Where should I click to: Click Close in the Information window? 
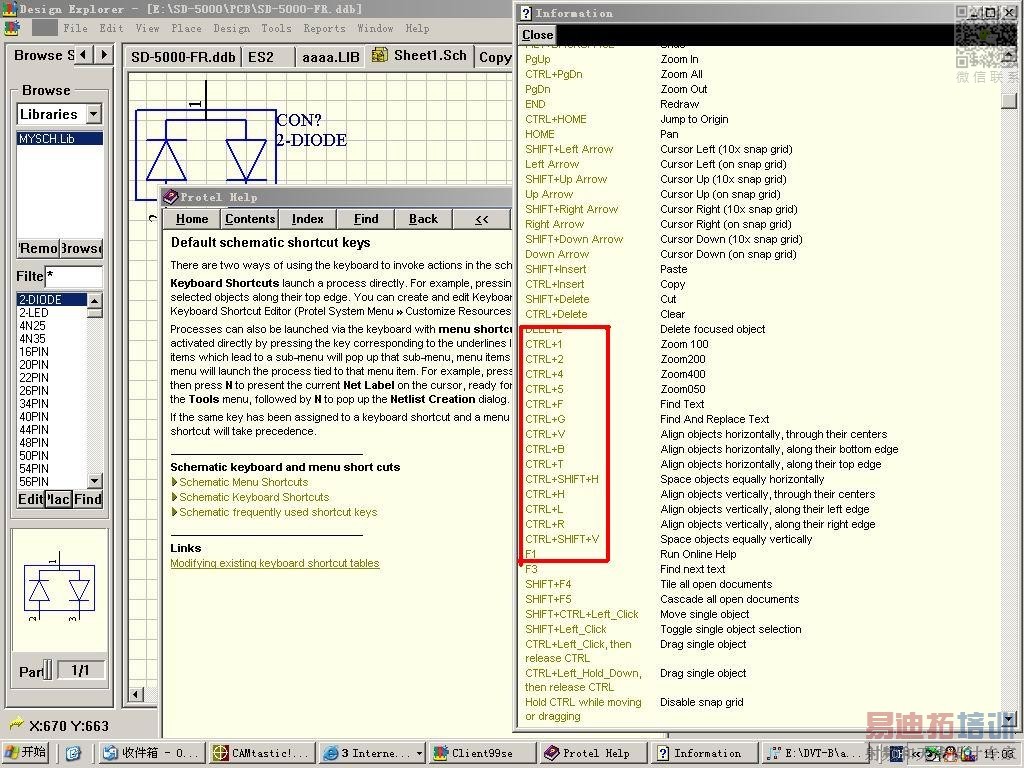click(x=537, y=35)
